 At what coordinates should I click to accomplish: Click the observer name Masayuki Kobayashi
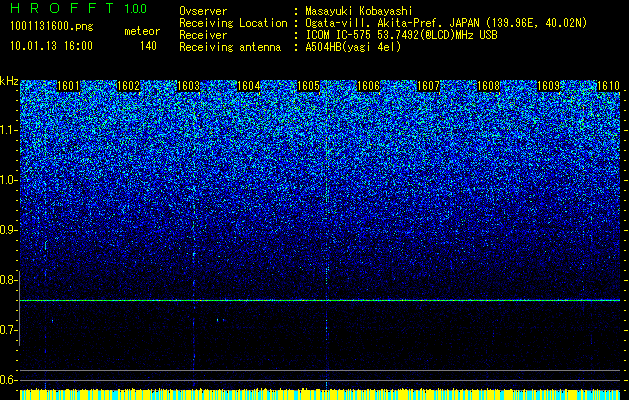pyautogui.click(x=358, y=11)
